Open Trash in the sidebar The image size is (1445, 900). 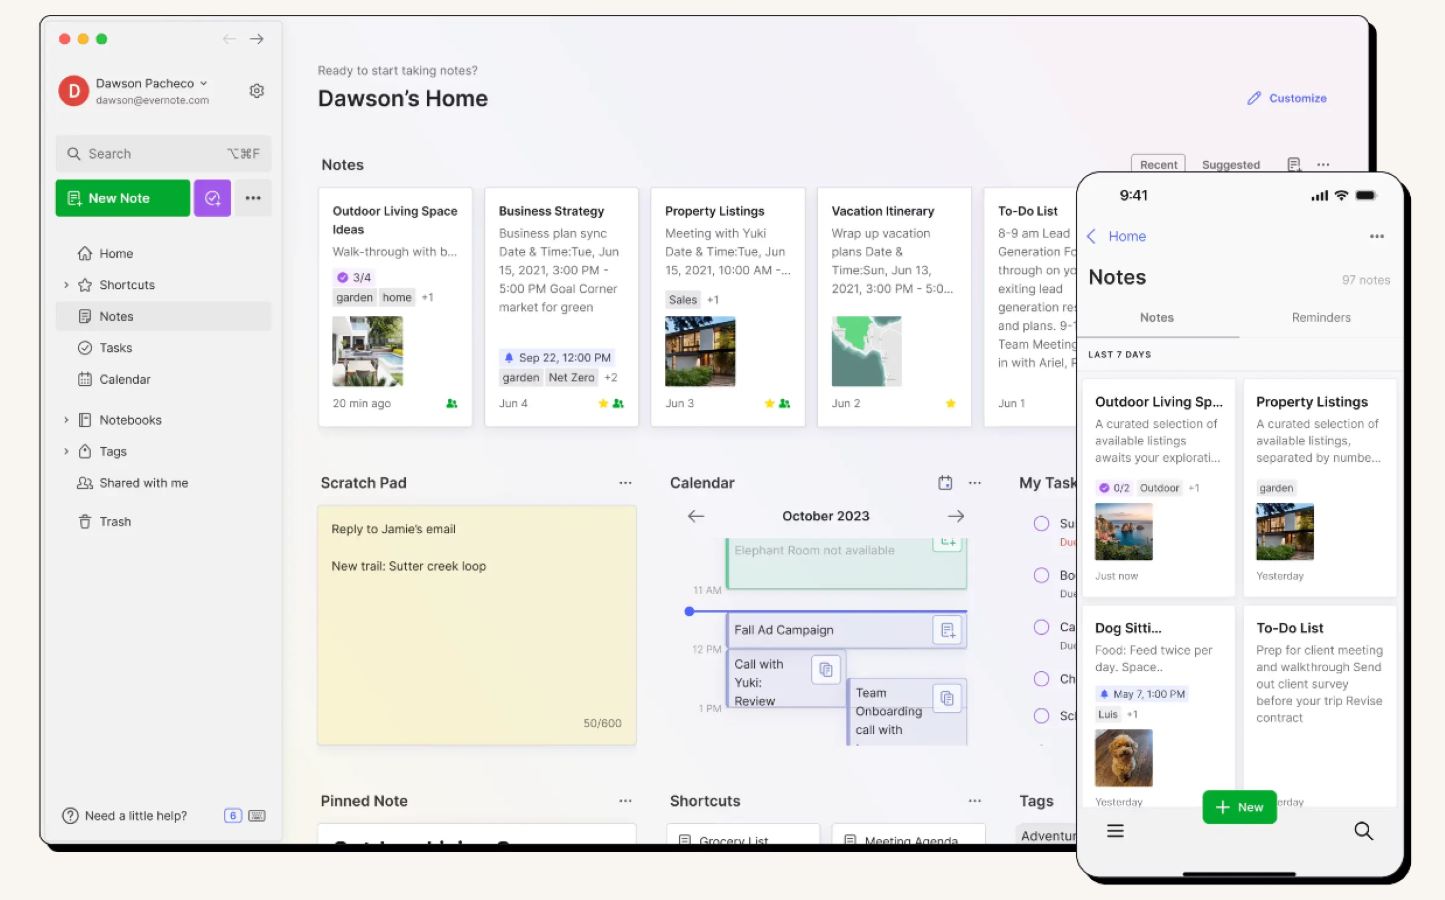(x=163, y=522)
